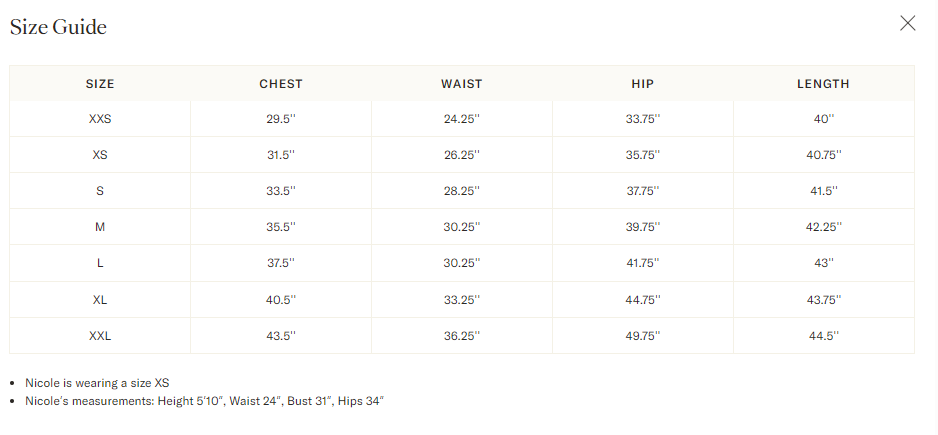Select the XXS size row label
The height and width of the screenshot is (435, 938).
pos(100,119)
